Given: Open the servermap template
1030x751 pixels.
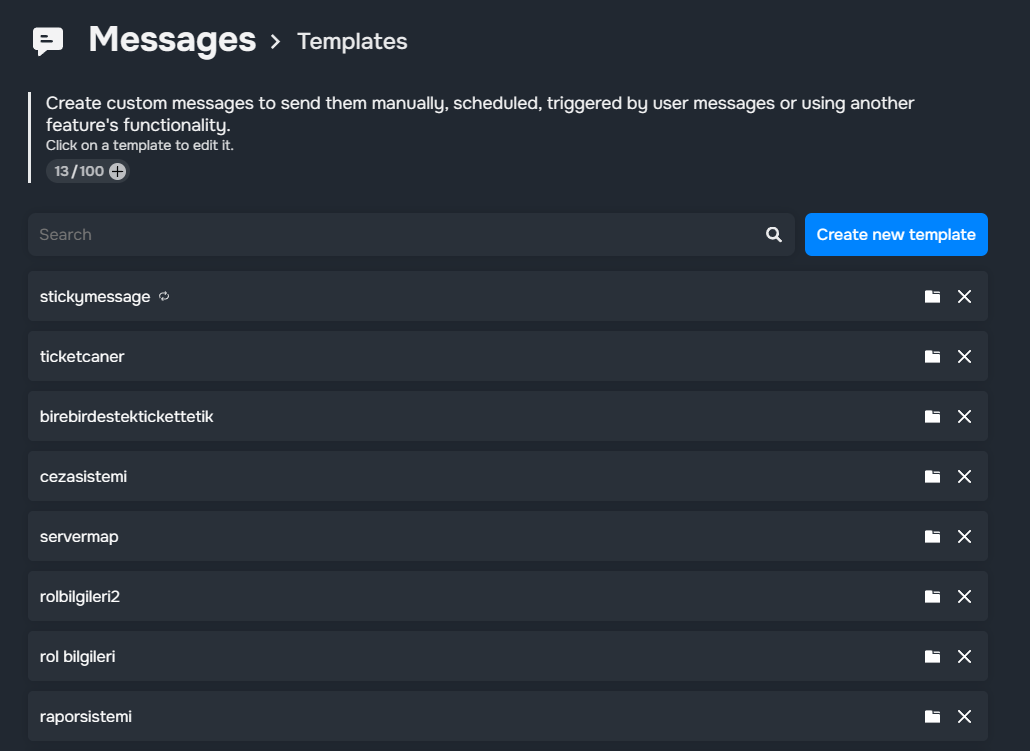Looking at the screenshot, I should (x=79, y=537).
